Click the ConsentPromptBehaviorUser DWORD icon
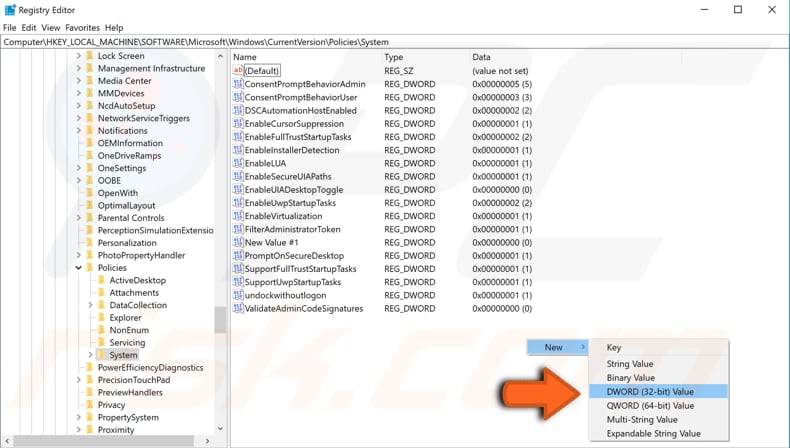Viewport: 790px width, 448px height. (238, 97)
